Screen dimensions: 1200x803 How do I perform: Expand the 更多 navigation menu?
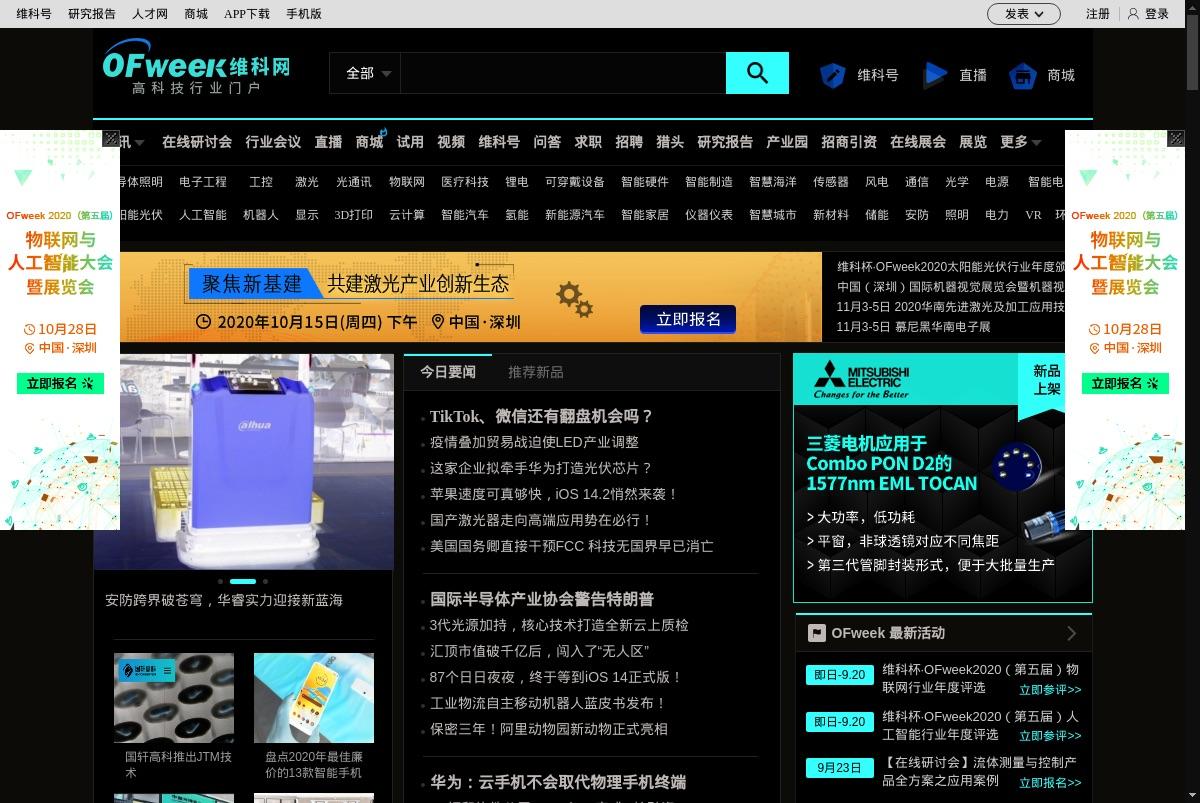(1020, 142)
